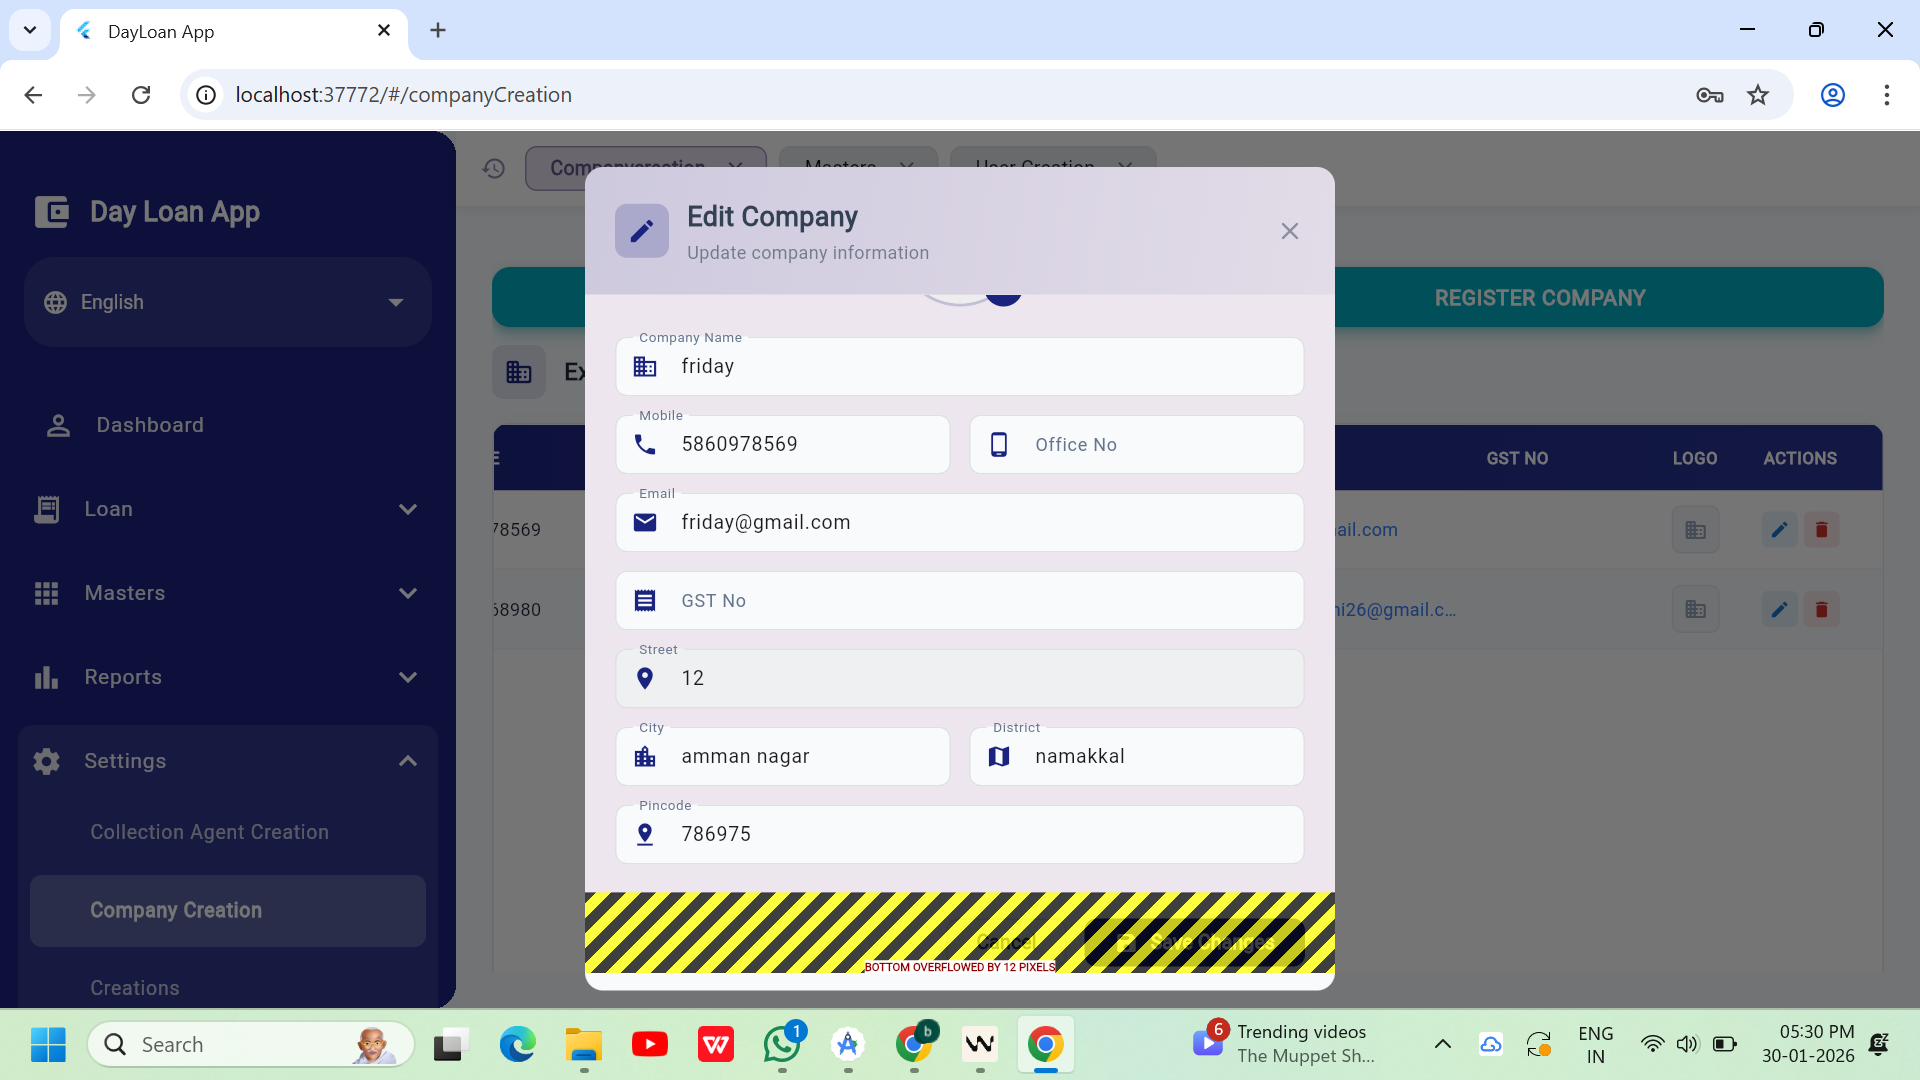The height and width of the screenshot is (1080, 1920).
Task: Click the Chrome bookmark star icon
Action: tap(1757, 95)
